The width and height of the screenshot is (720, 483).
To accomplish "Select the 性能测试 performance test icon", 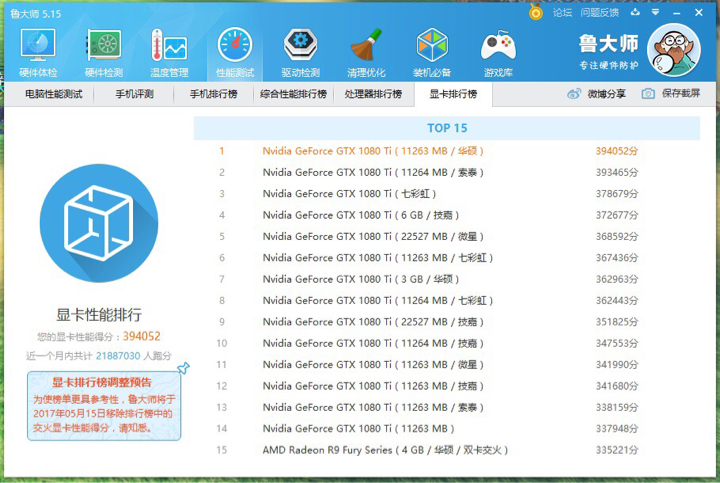I will (x=235, y=52).
